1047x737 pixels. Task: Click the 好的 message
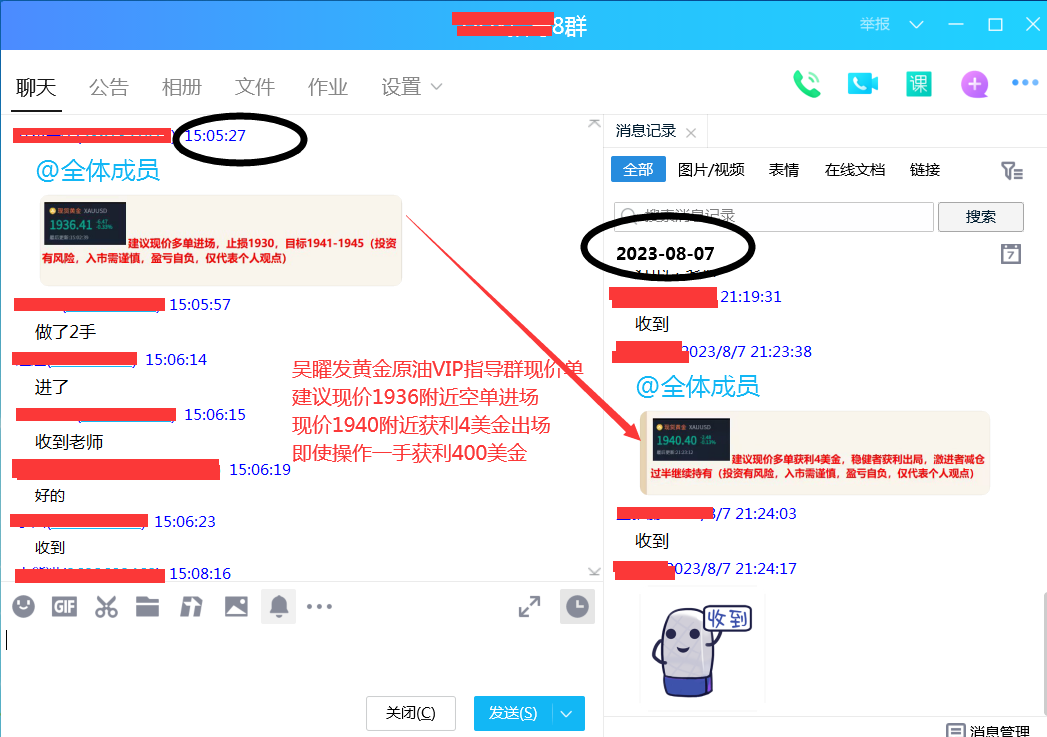pyautogui.click(x=50, y=495)
